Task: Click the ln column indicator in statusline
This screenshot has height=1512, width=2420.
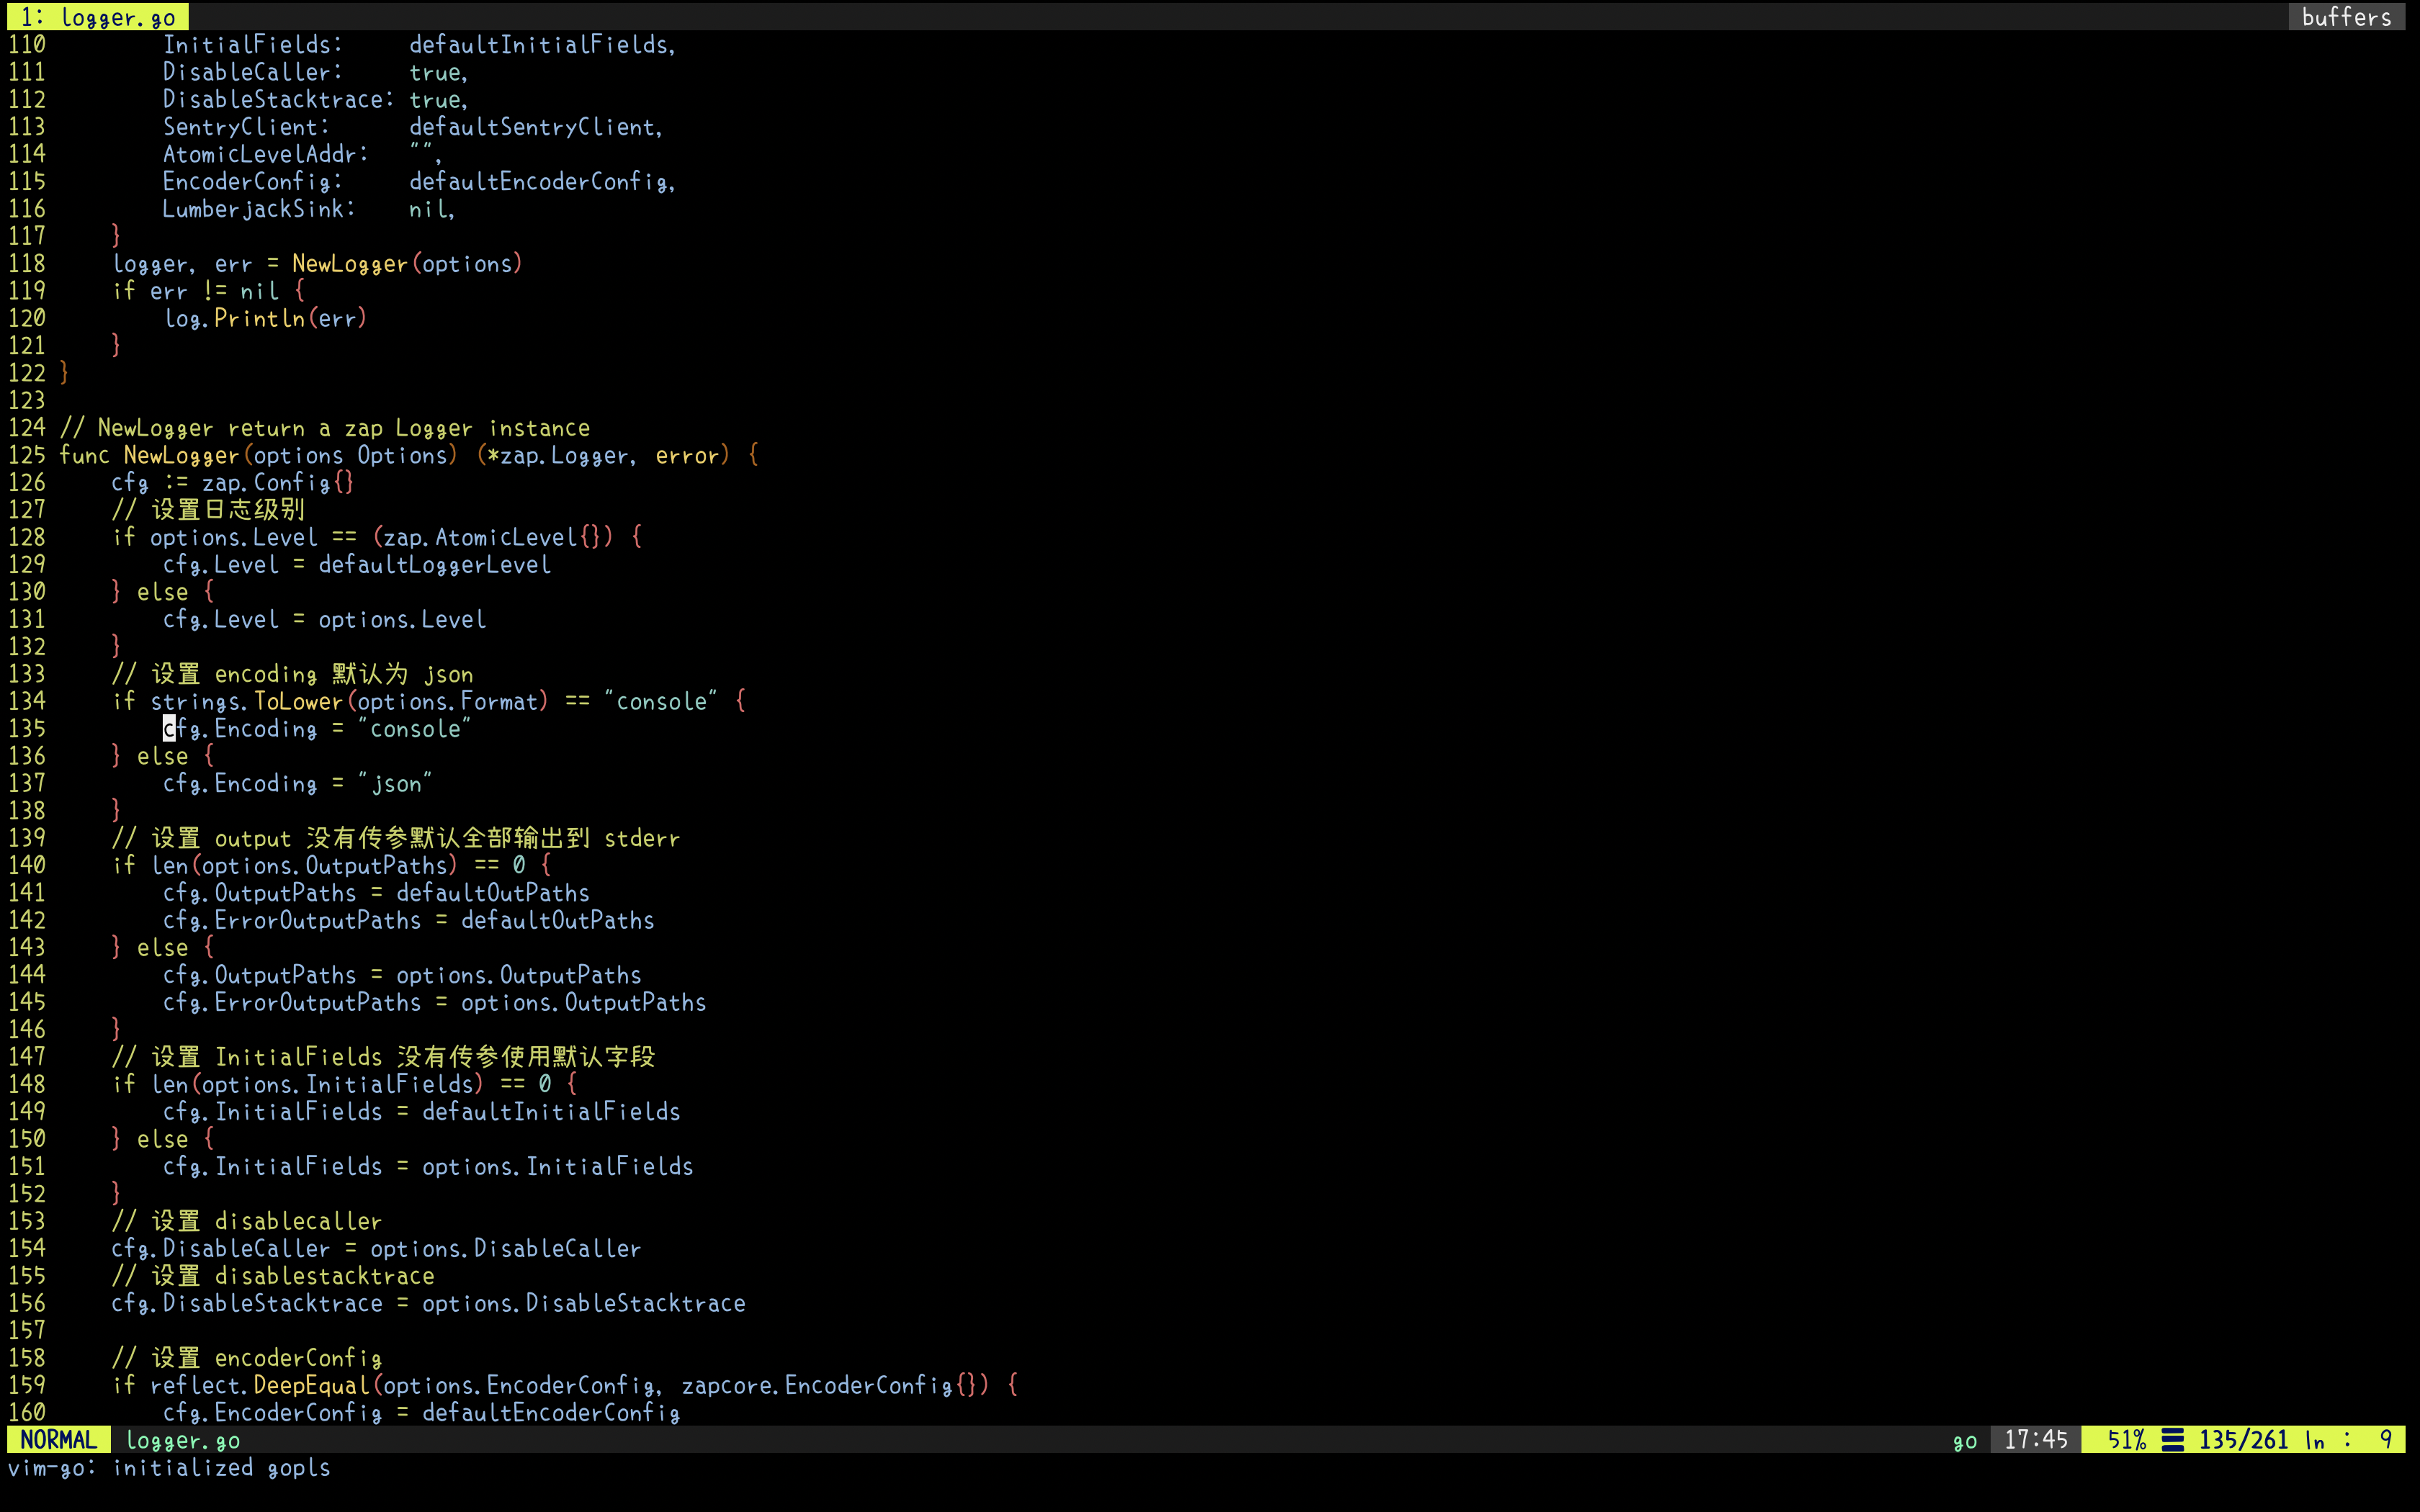Action: (x=2316, y=1440)
